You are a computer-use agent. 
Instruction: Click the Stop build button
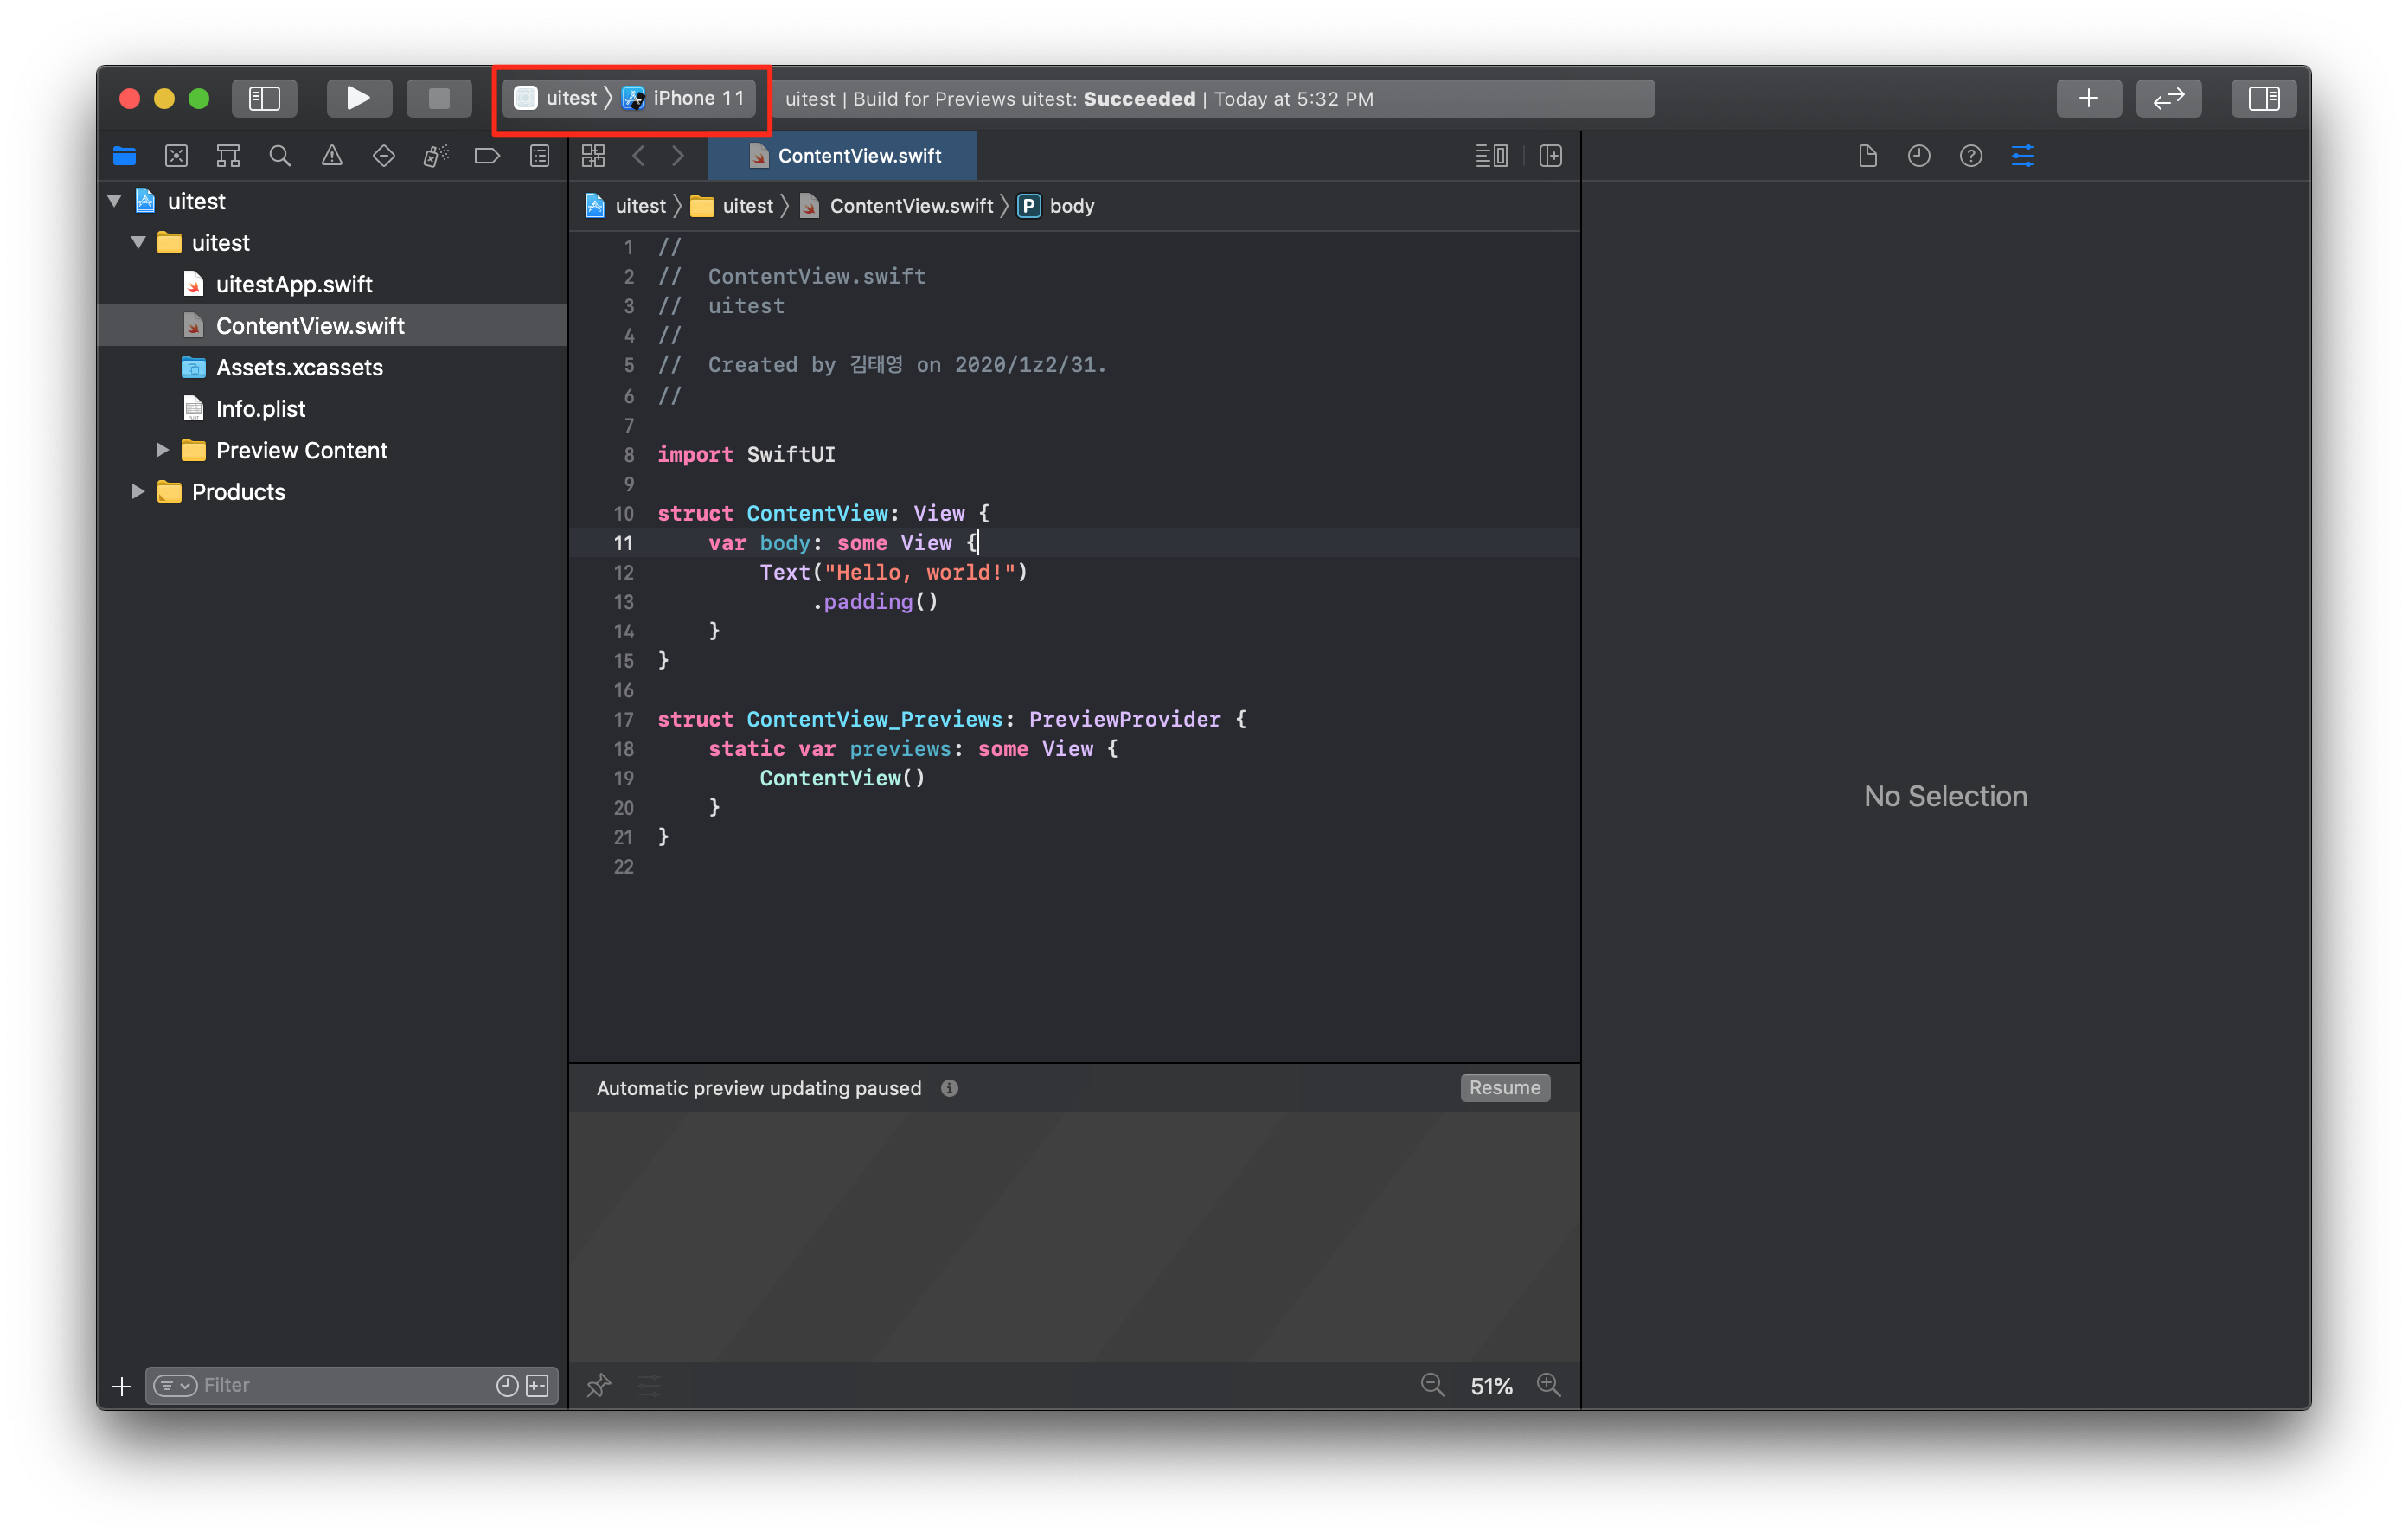438,98
